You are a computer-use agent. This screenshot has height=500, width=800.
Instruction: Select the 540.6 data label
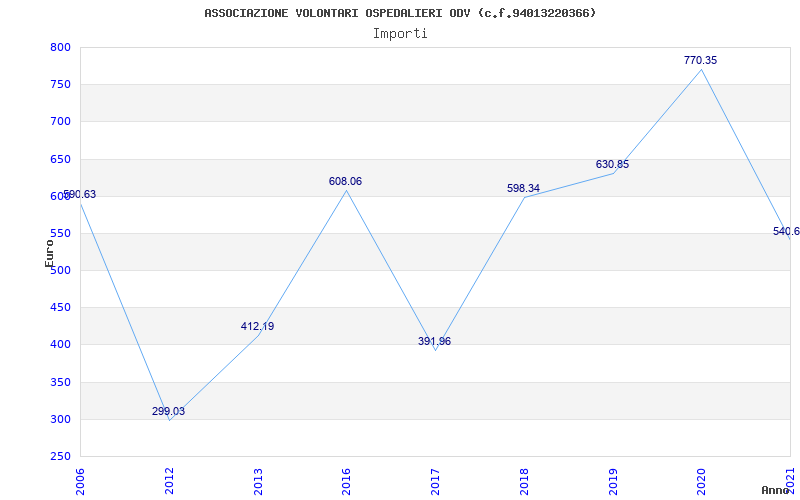coord(786,231)
